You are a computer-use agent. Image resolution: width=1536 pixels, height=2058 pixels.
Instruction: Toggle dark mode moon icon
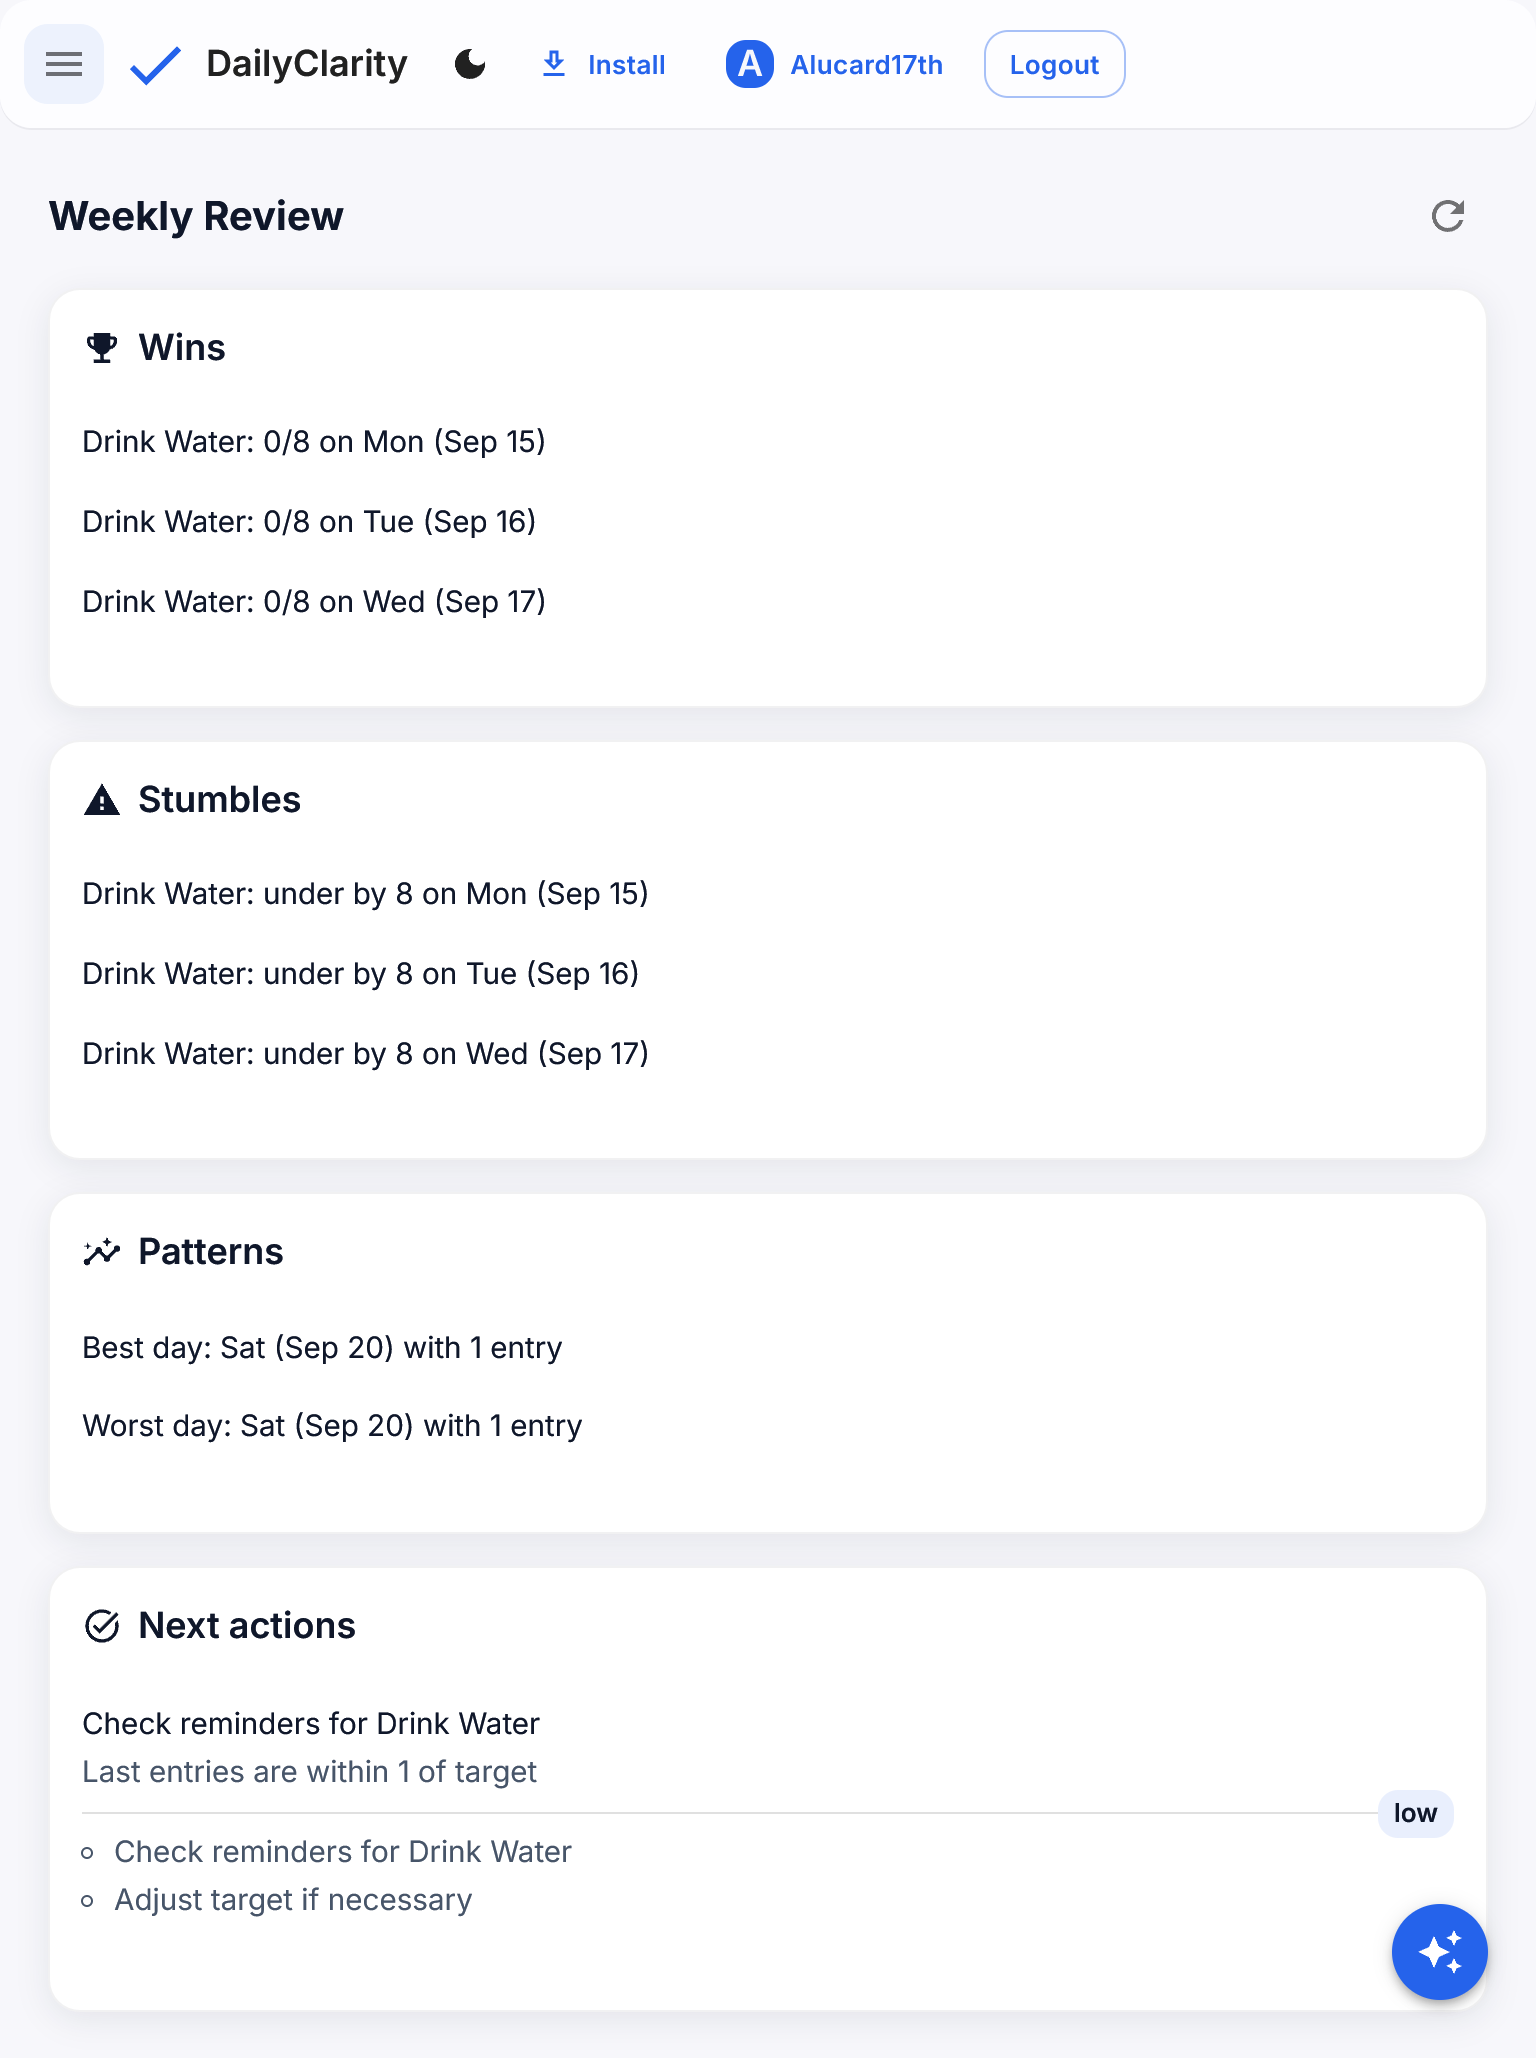click(470, 65)
